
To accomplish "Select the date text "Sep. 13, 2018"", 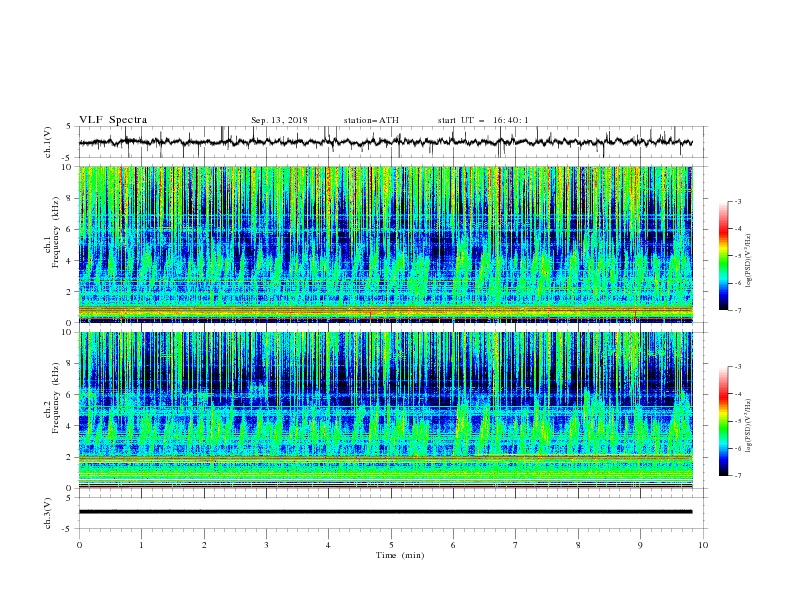I will pos(279,120).
